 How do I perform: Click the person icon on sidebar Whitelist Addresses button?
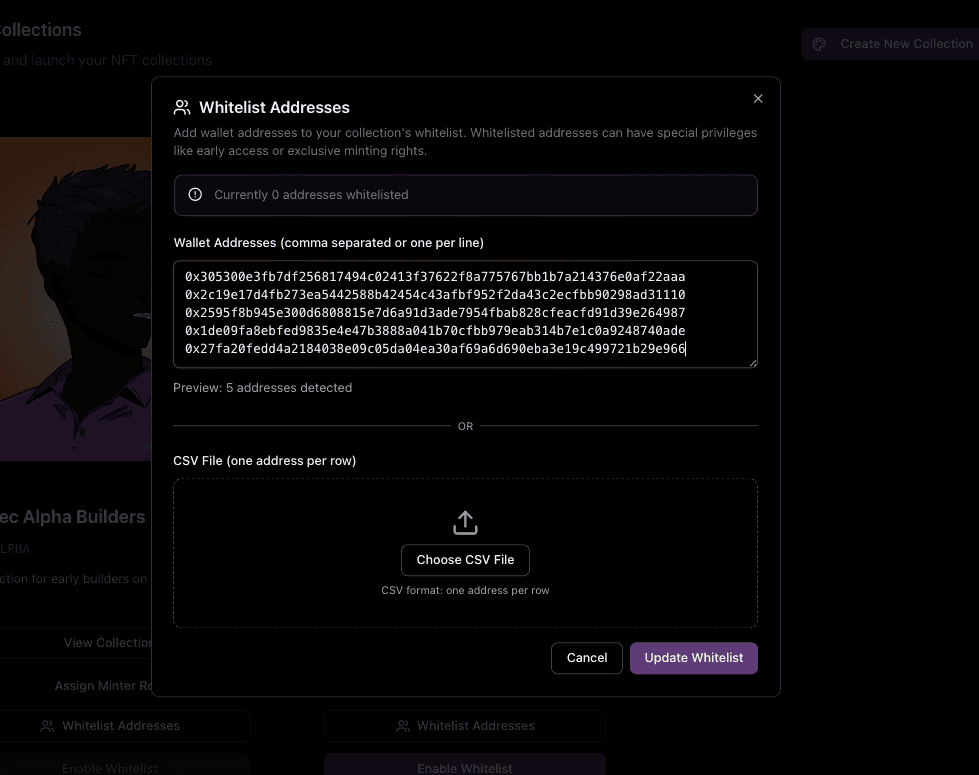pyautogui.click(x=48, y=726)
